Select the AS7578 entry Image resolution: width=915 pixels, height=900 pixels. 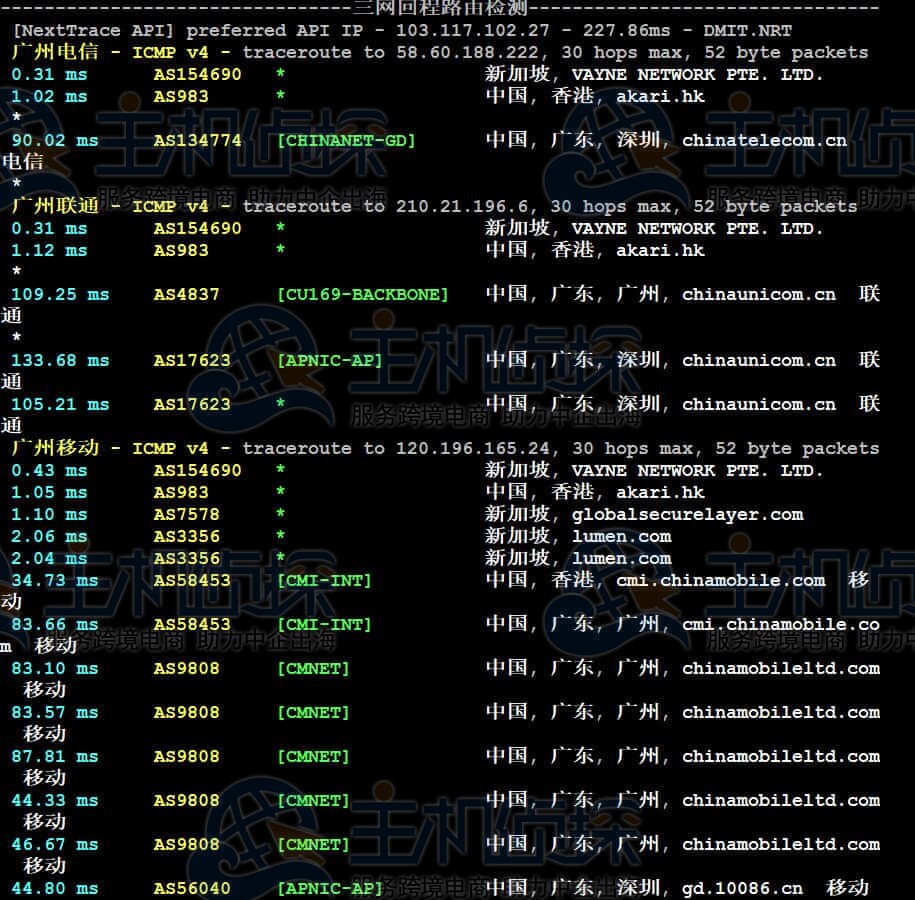[186, 514]
